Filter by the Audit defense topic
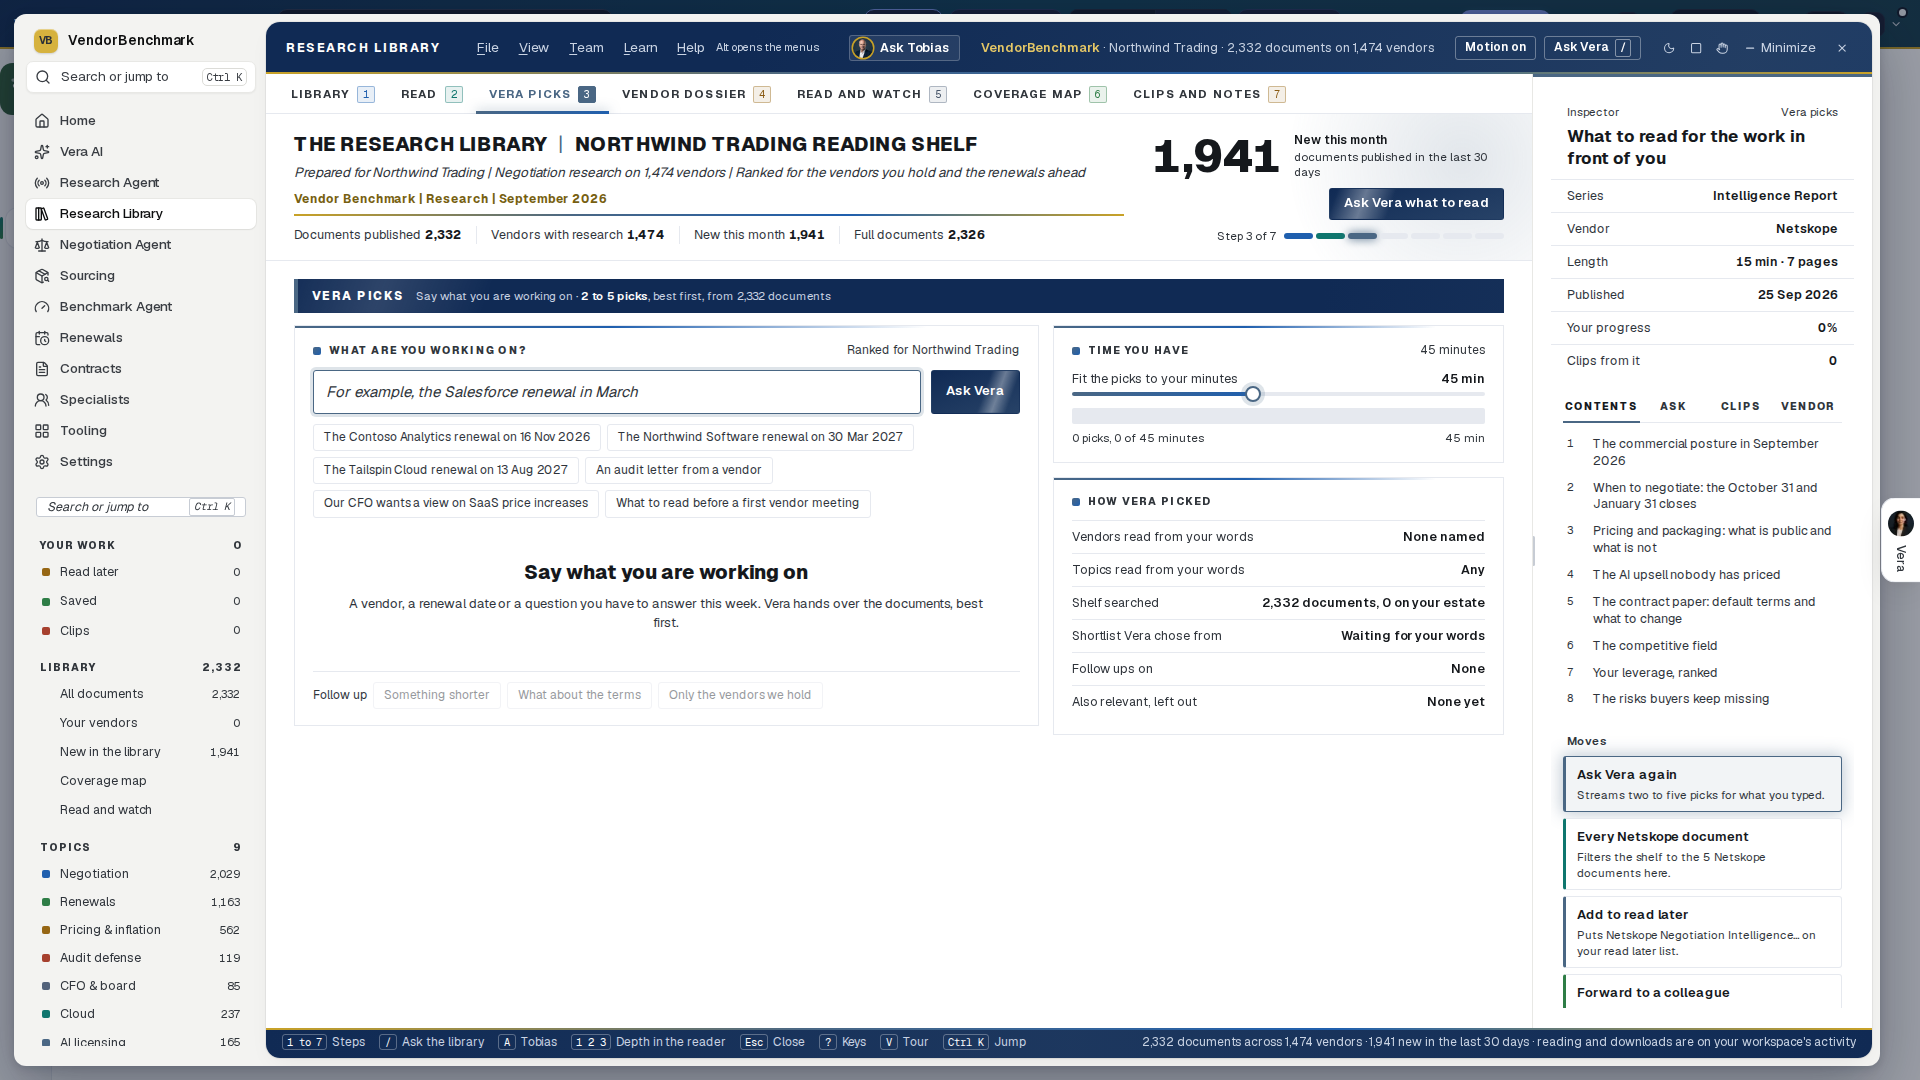This screenshot has height=1080, width=1920. coord(140,958)
